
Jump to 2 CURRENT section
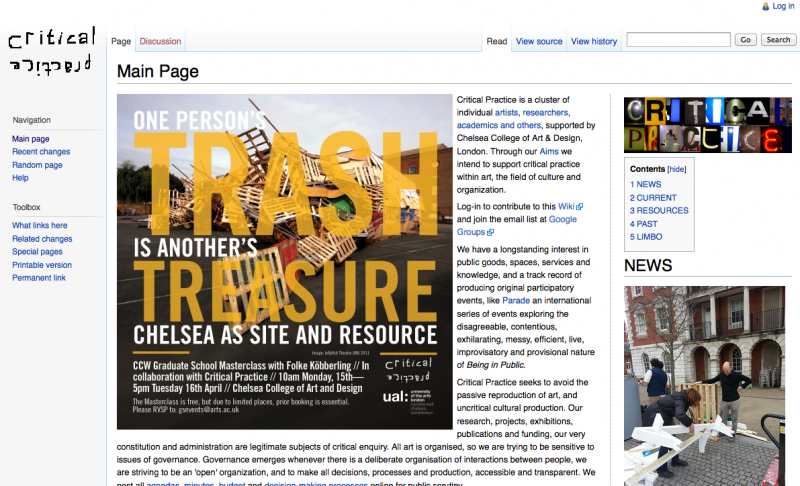[653, 198]
